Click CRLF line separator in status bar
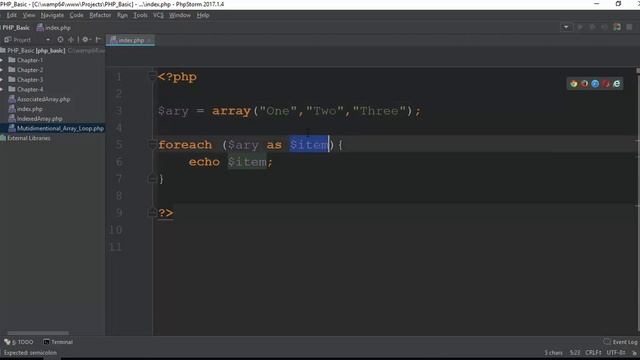Image resolution: width=640 pixels, height=360 pixels. pos(593,353)
